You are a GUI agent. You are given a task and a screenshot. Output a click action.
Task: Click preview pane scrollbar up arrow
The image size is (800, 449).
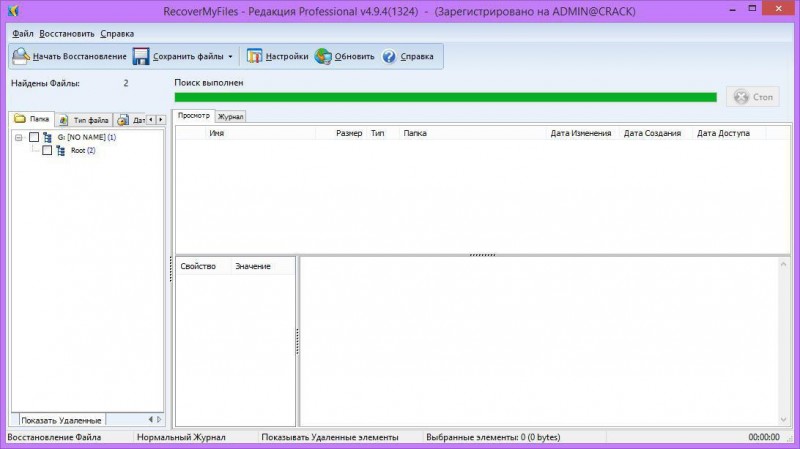click(783, 264)
